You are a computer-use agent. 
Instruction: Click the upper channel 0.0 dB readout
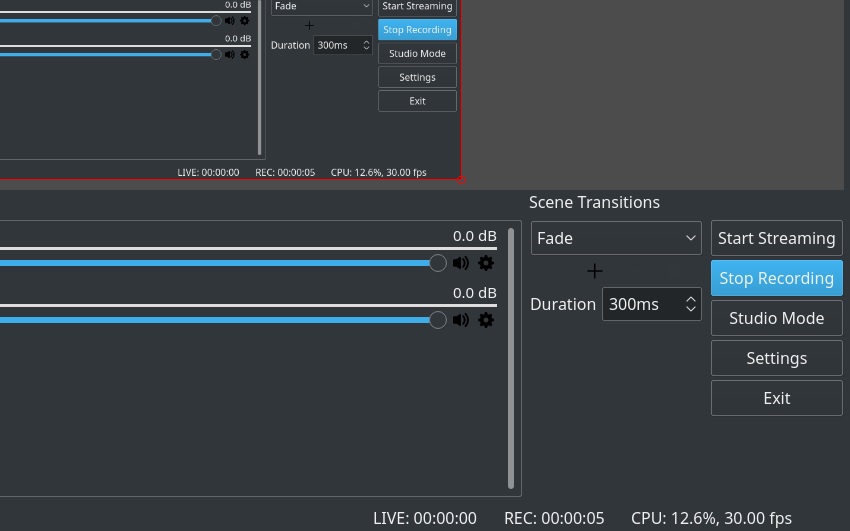coord(475,236)
